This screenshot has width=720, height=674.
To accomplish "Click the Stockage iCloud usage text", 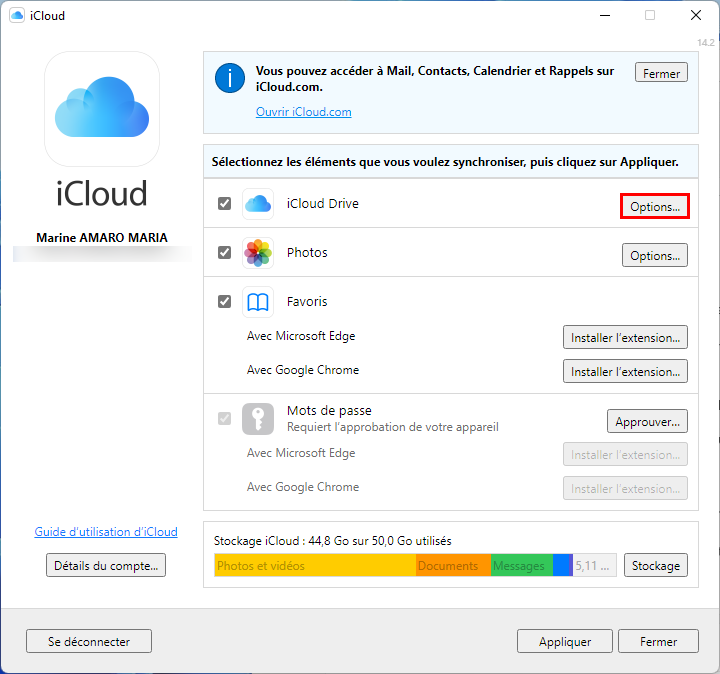I will coord(332,541).
